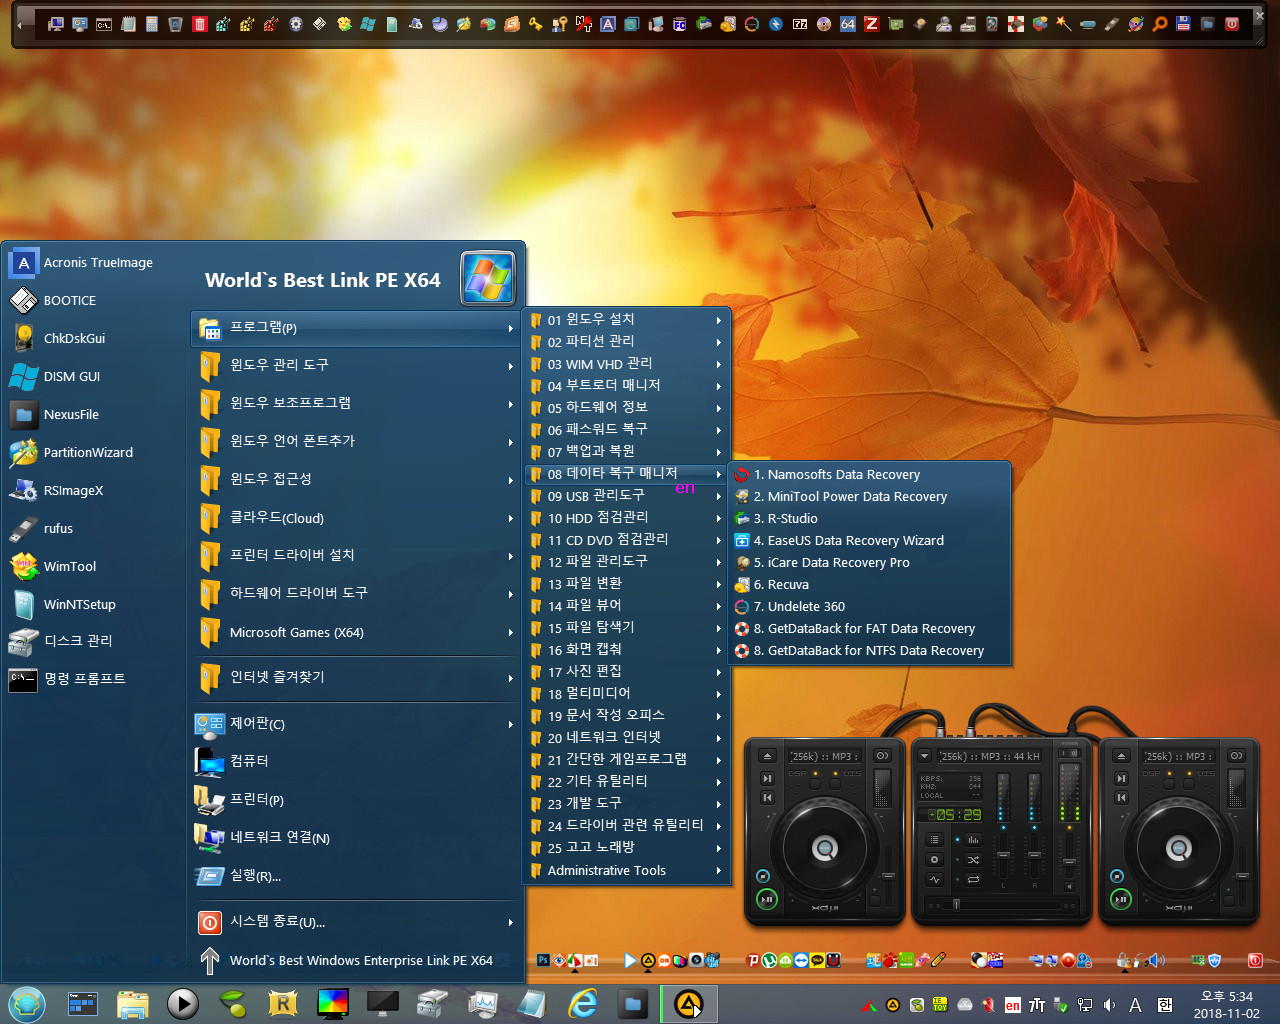Toggle repeat on the player mixer
This screenshot has width=1280, height=1024.
[973, 880]
